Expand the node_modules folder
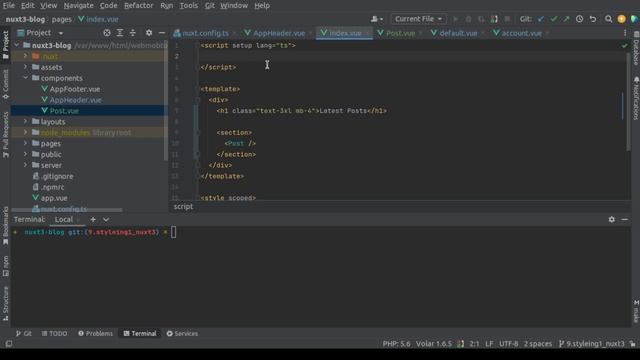This screenshot has width=640, height=360. 25,132
